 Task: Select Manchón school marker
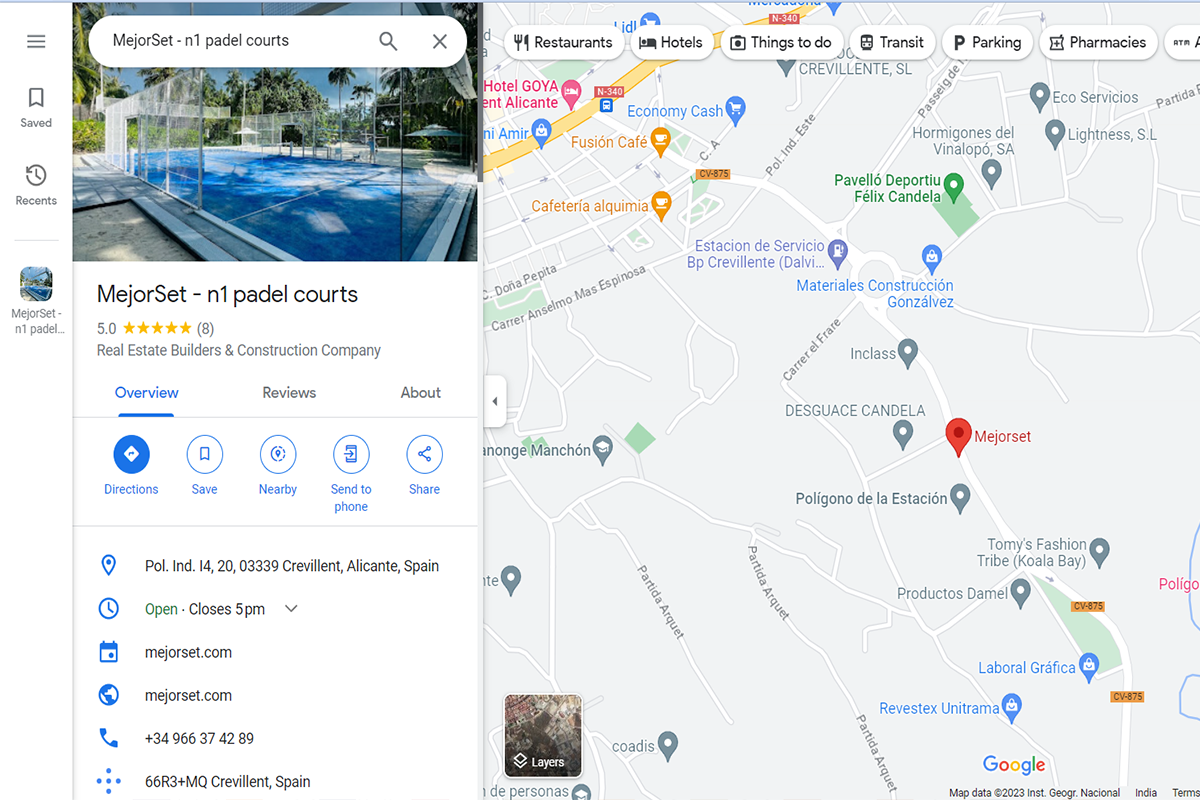tap(602, 450)
